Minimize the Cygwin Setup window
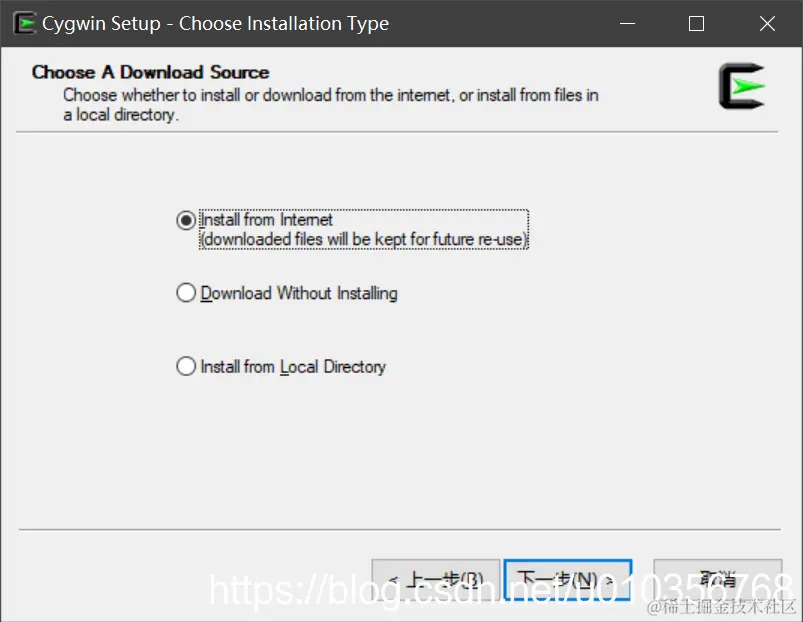The image size is (803, 622). pos(627,24)
